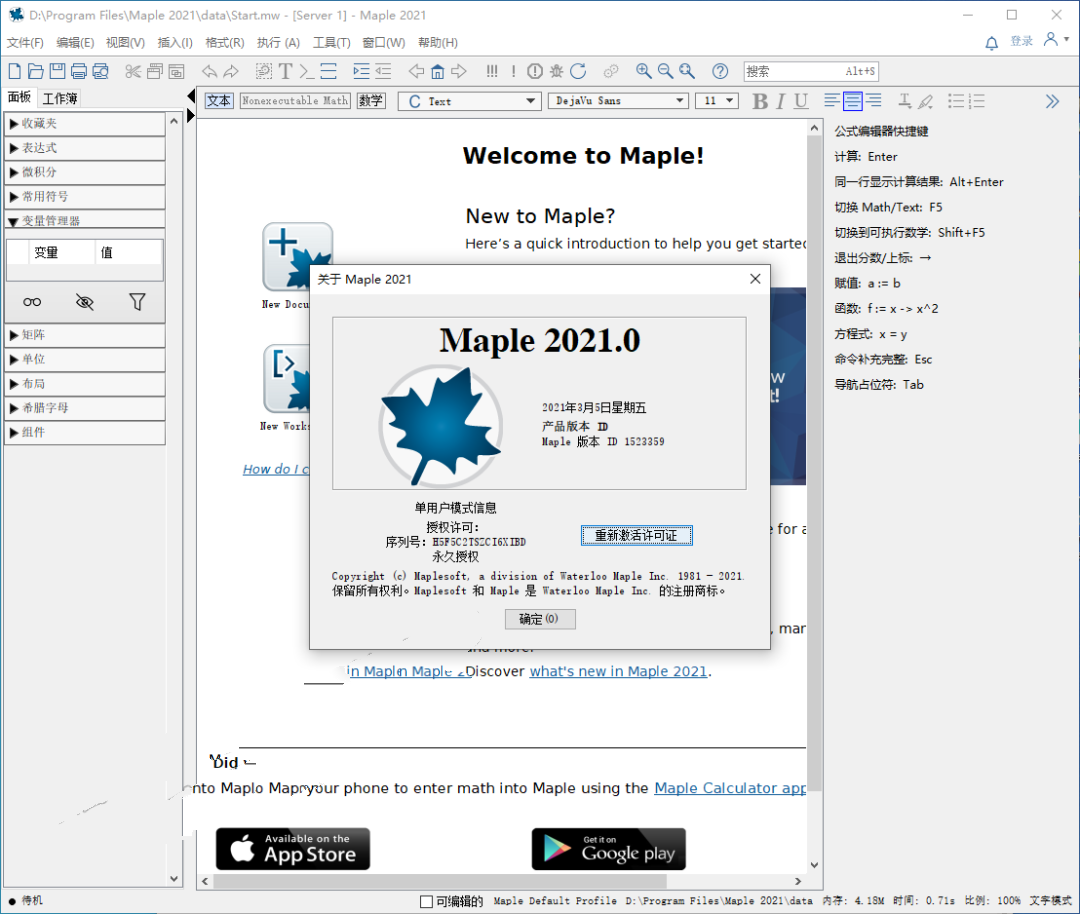Screen dimensions: 1080x914
Task: Open the 编辑(E) menu
Action: pyautogui.click(x=75, y=43)
